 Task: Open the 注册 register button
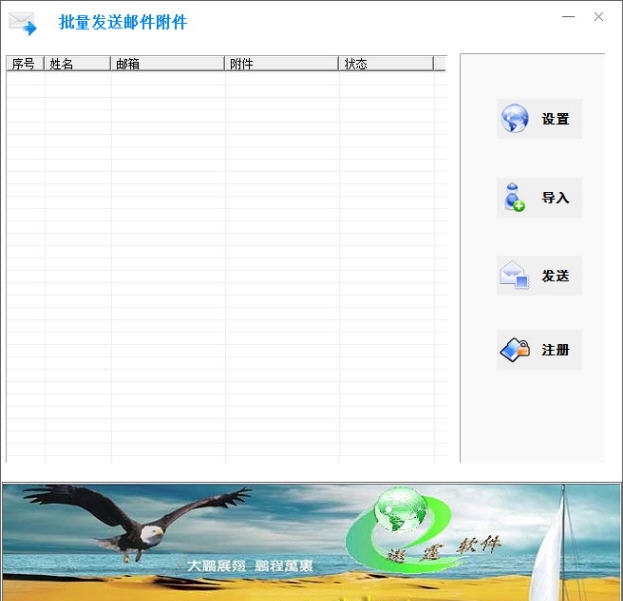coord(539,350)
